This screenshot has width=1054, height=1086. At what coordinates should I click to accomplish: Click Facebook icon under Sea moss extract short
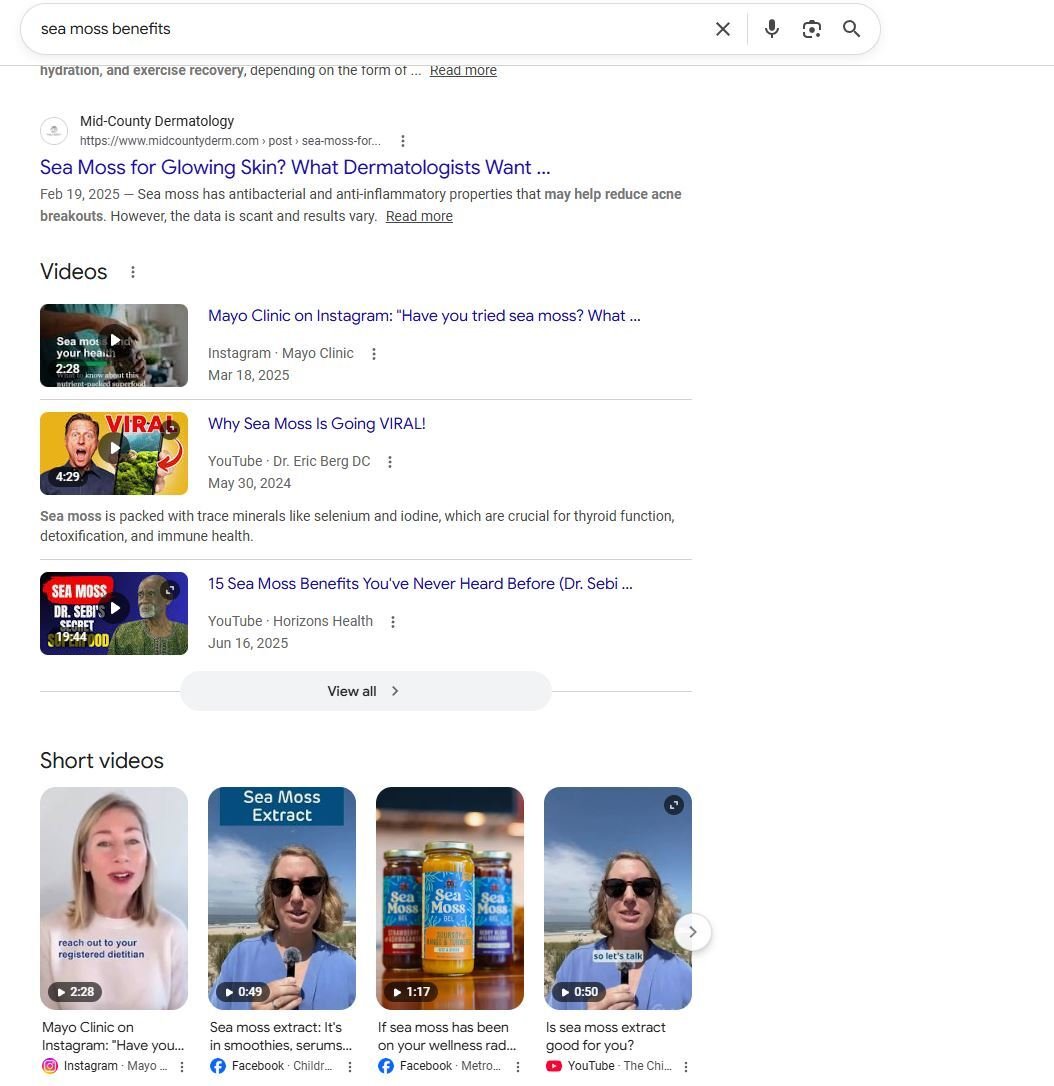[x=217, y=1067]
